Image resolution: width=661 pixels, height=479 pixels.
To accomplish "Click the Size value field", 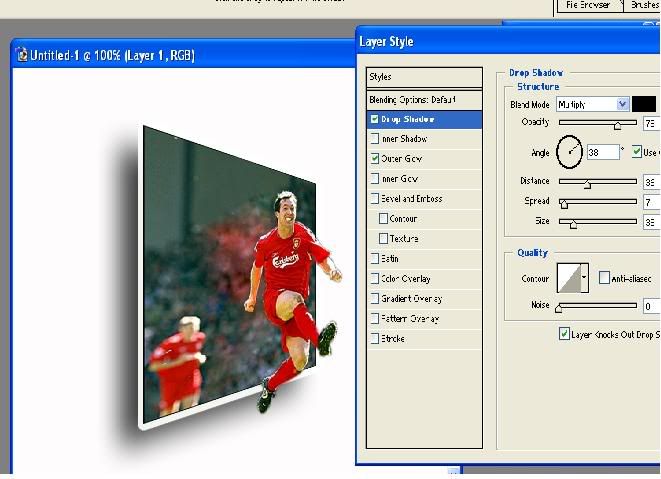I will [x=652, y=222].
